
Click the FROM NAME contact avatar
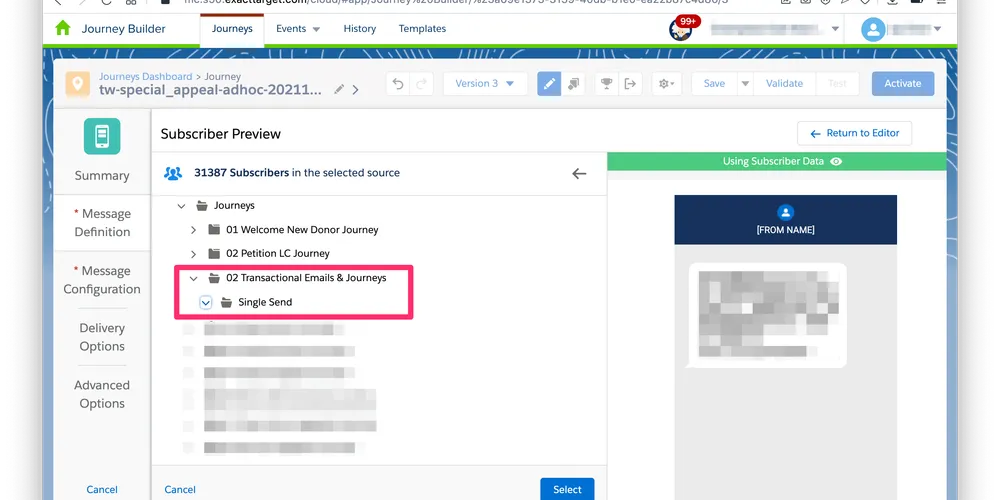786,212
